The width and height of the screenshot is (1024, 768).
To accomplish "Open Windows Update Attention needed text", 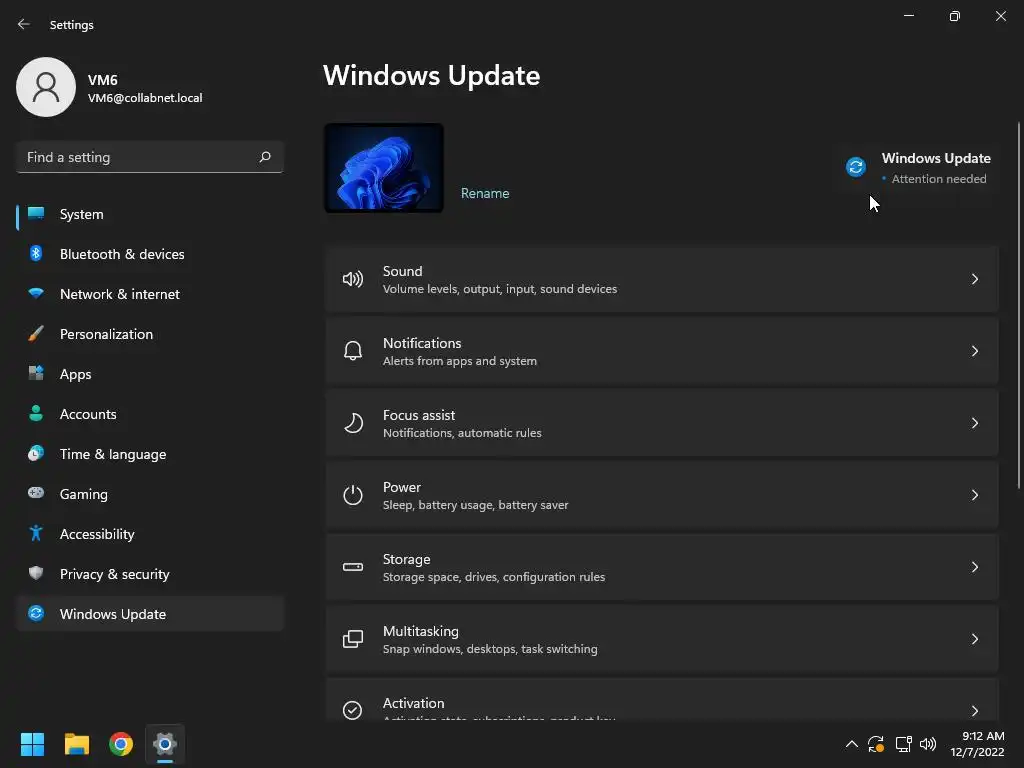I will (938, 179).
